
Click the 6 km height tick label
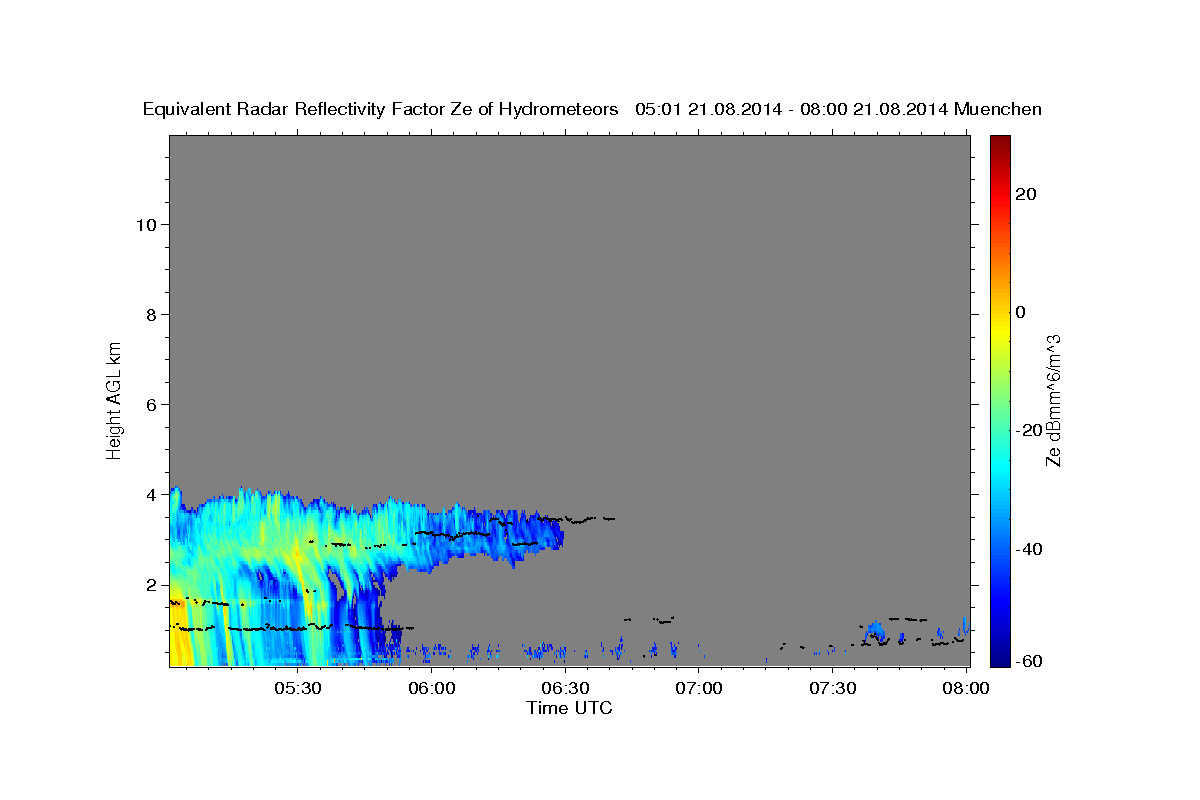pyautogui.click(x=152, y=404)
